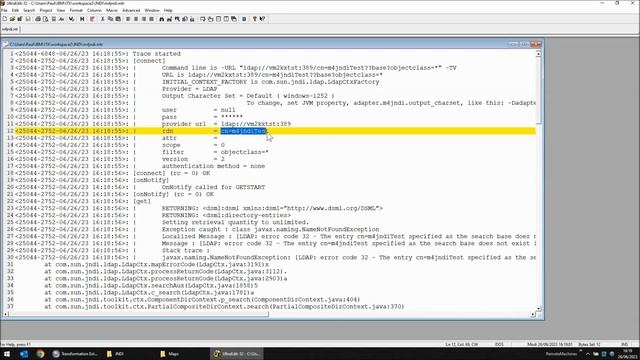Click the vertical scrollbar down arrow
The height and width of the screenshot is (360, 640).
538,309
